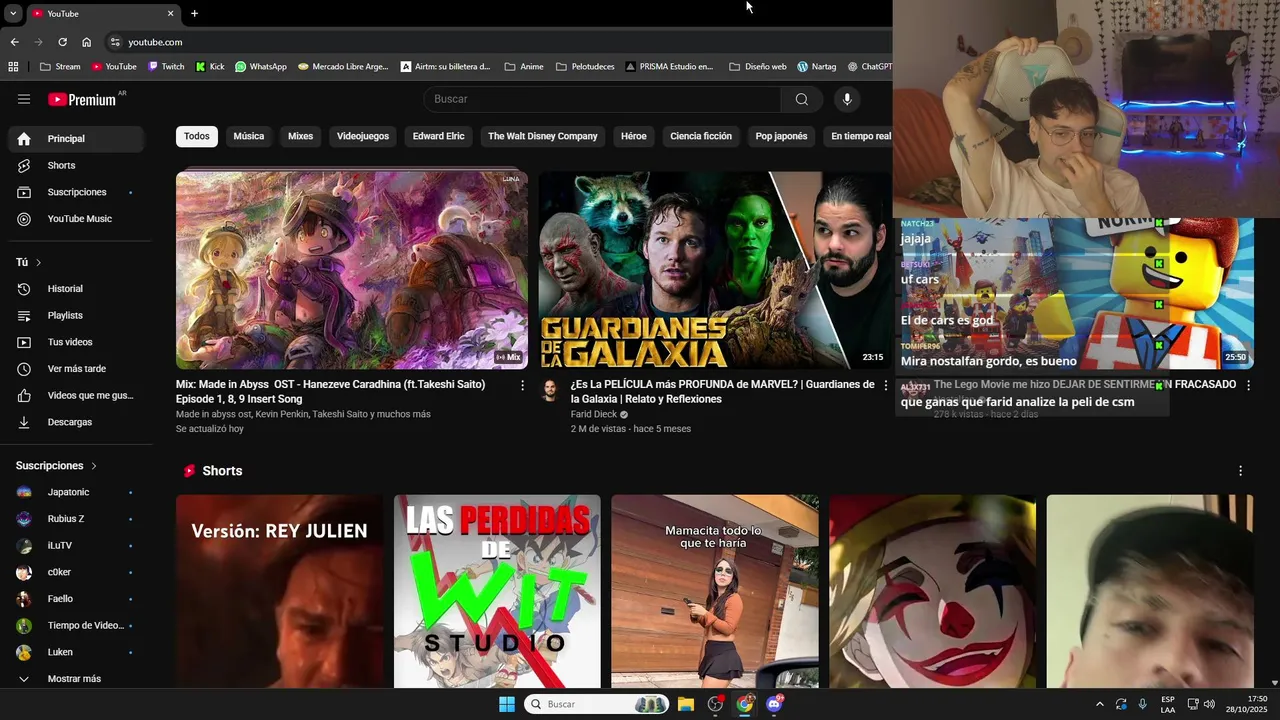1280x720 pixels.
Task: Open the YouTube bookmark in bookmarks bar
Action: (x=114, y=67)
